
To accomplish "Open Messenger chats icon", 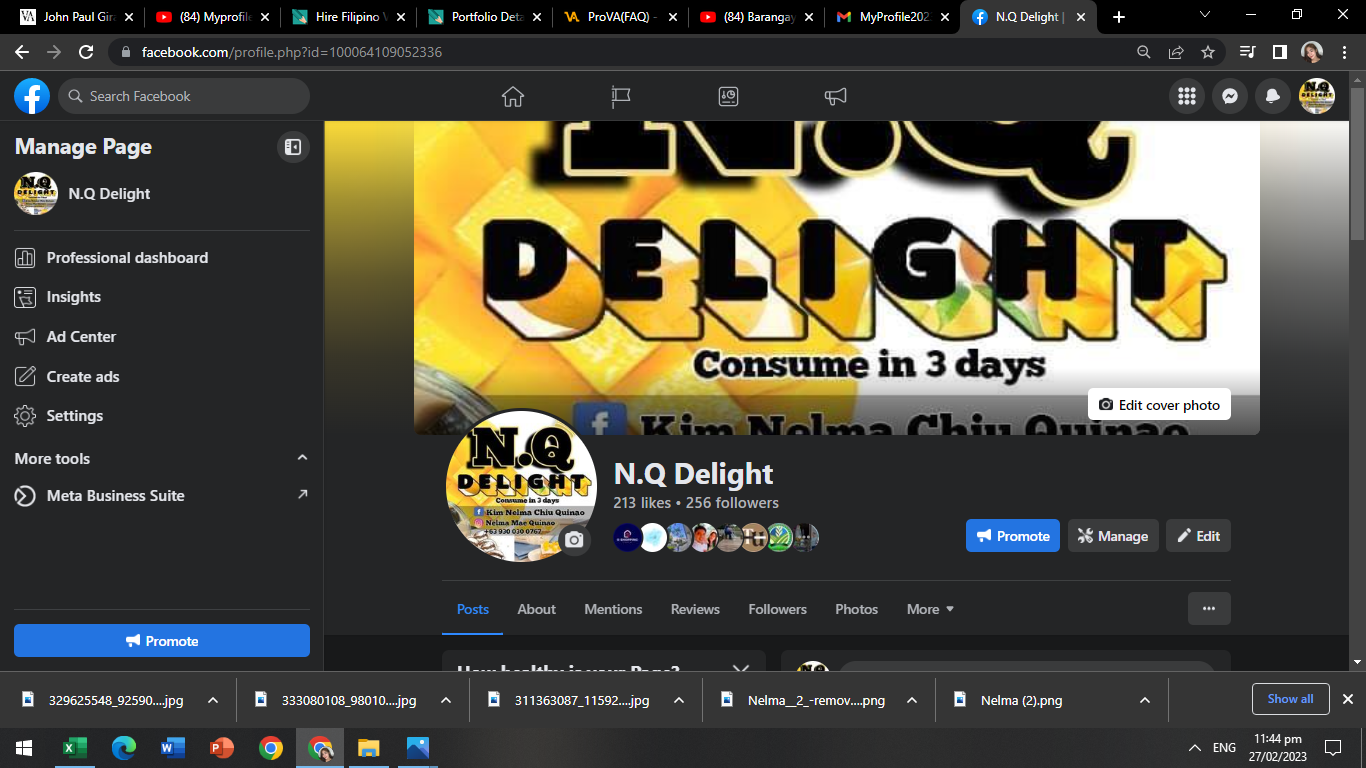I will coord(1231,96).
